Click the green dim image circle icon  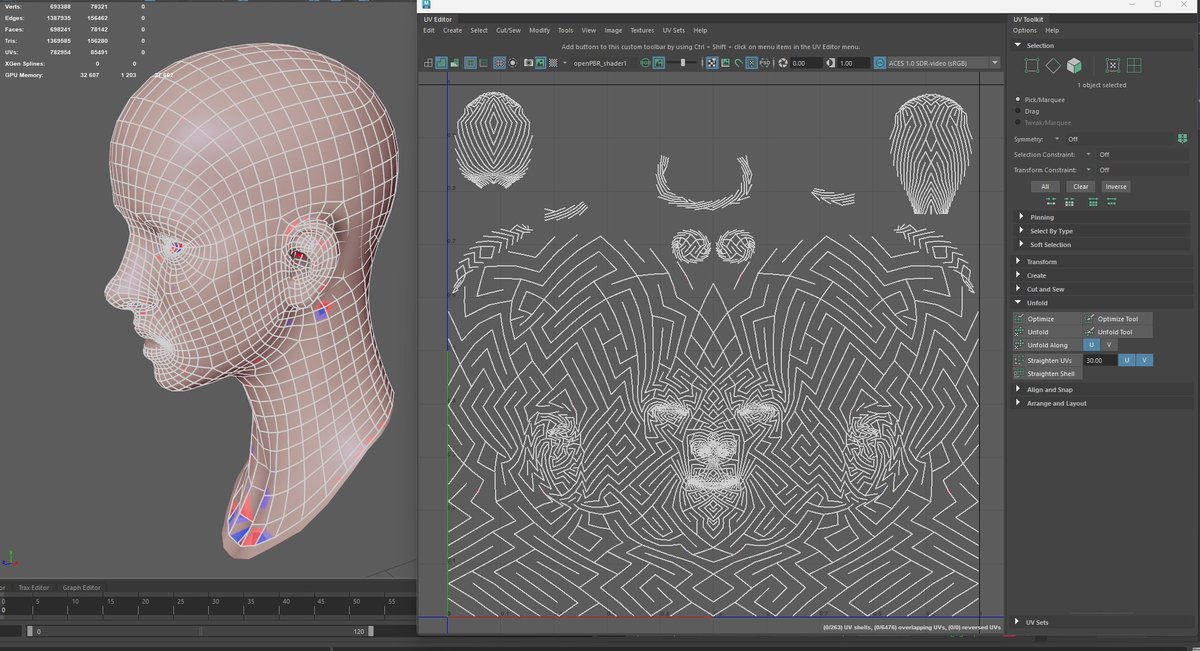(645, 62)
